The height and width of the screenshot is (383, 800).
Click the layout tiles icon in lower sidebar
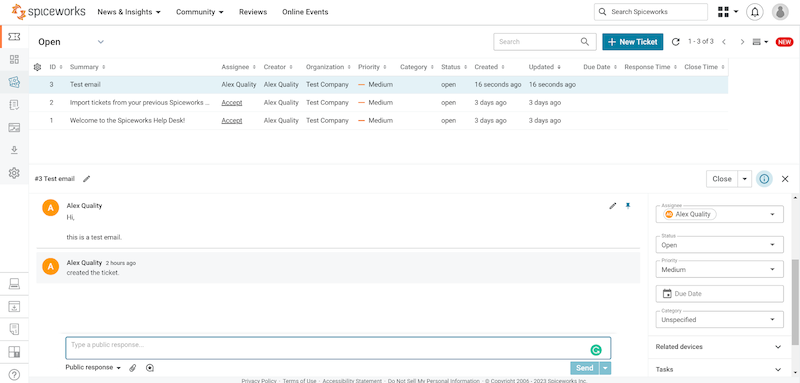click(14, 352)
